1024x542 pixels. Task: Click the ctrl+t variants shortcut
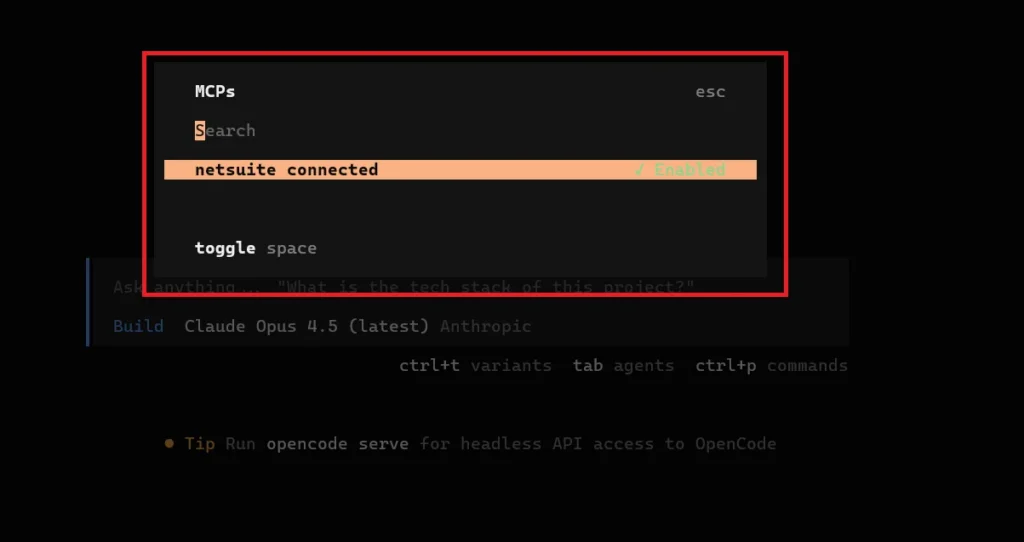(475, 366)
